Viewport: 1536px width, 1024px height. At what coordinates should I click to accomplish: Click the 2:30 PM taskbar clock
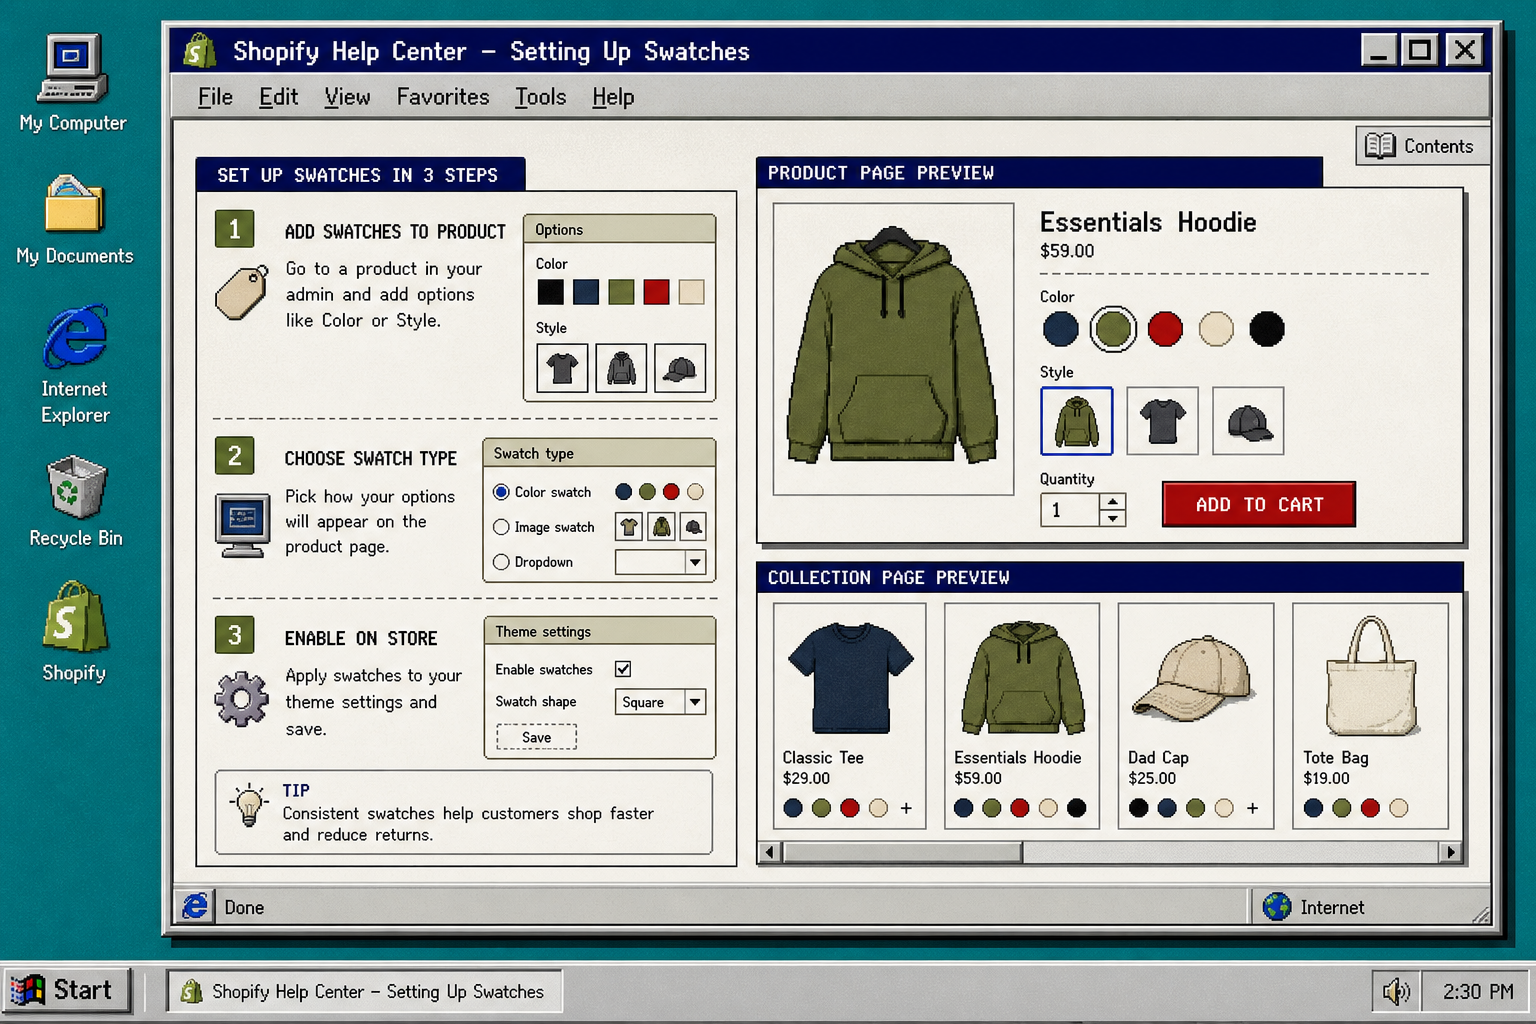[1478, 991]
